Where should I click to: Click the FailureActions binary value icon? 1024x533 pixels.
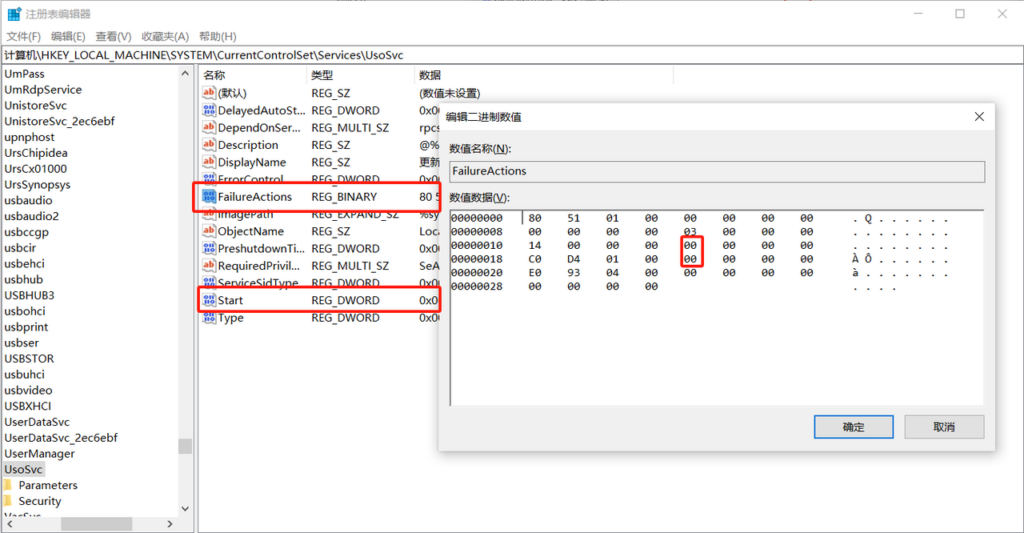(209, 197)
